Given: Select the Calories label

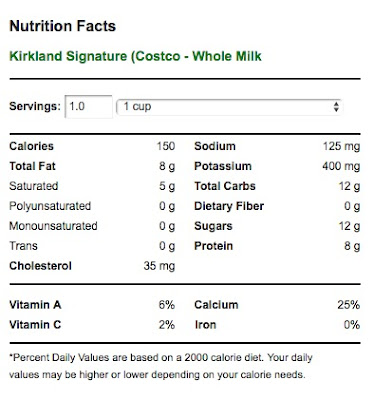Looking at the screenshot, I should pyautogui.click(x=31, y=146).
